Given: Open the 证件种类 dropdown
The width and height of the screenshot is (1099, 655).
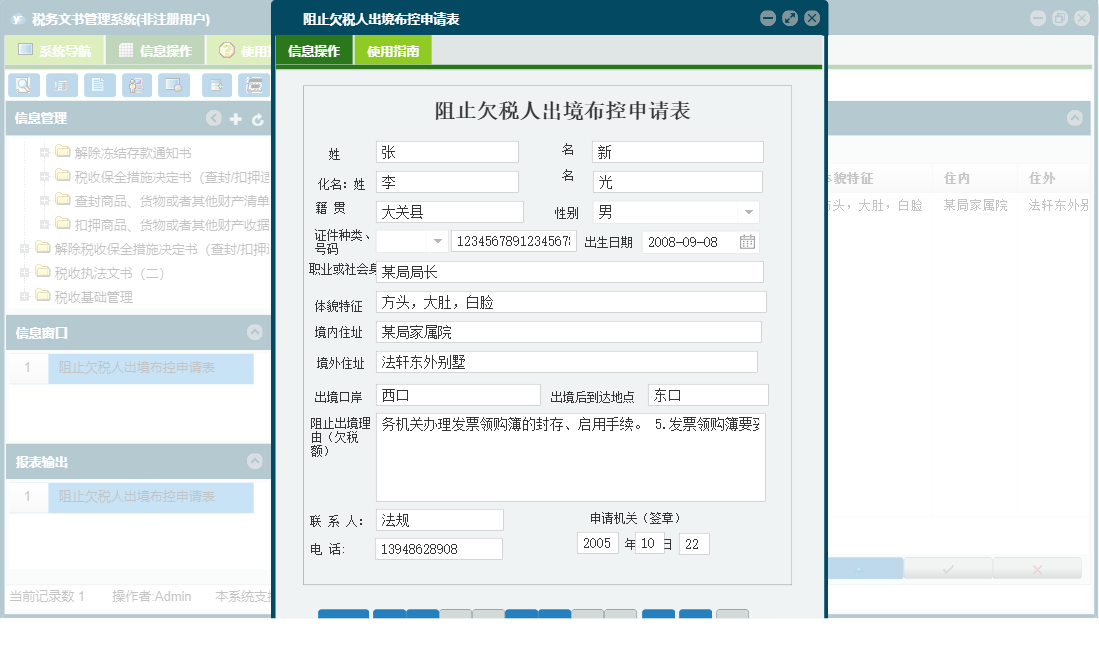Looking at the screenshot, I should tap(437, 241).
